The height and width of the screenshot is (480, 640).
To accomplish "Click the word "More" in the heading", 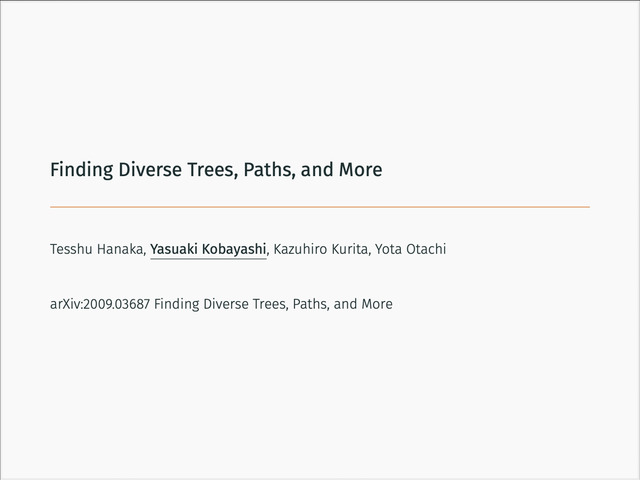I will click(x=360, y=171).
